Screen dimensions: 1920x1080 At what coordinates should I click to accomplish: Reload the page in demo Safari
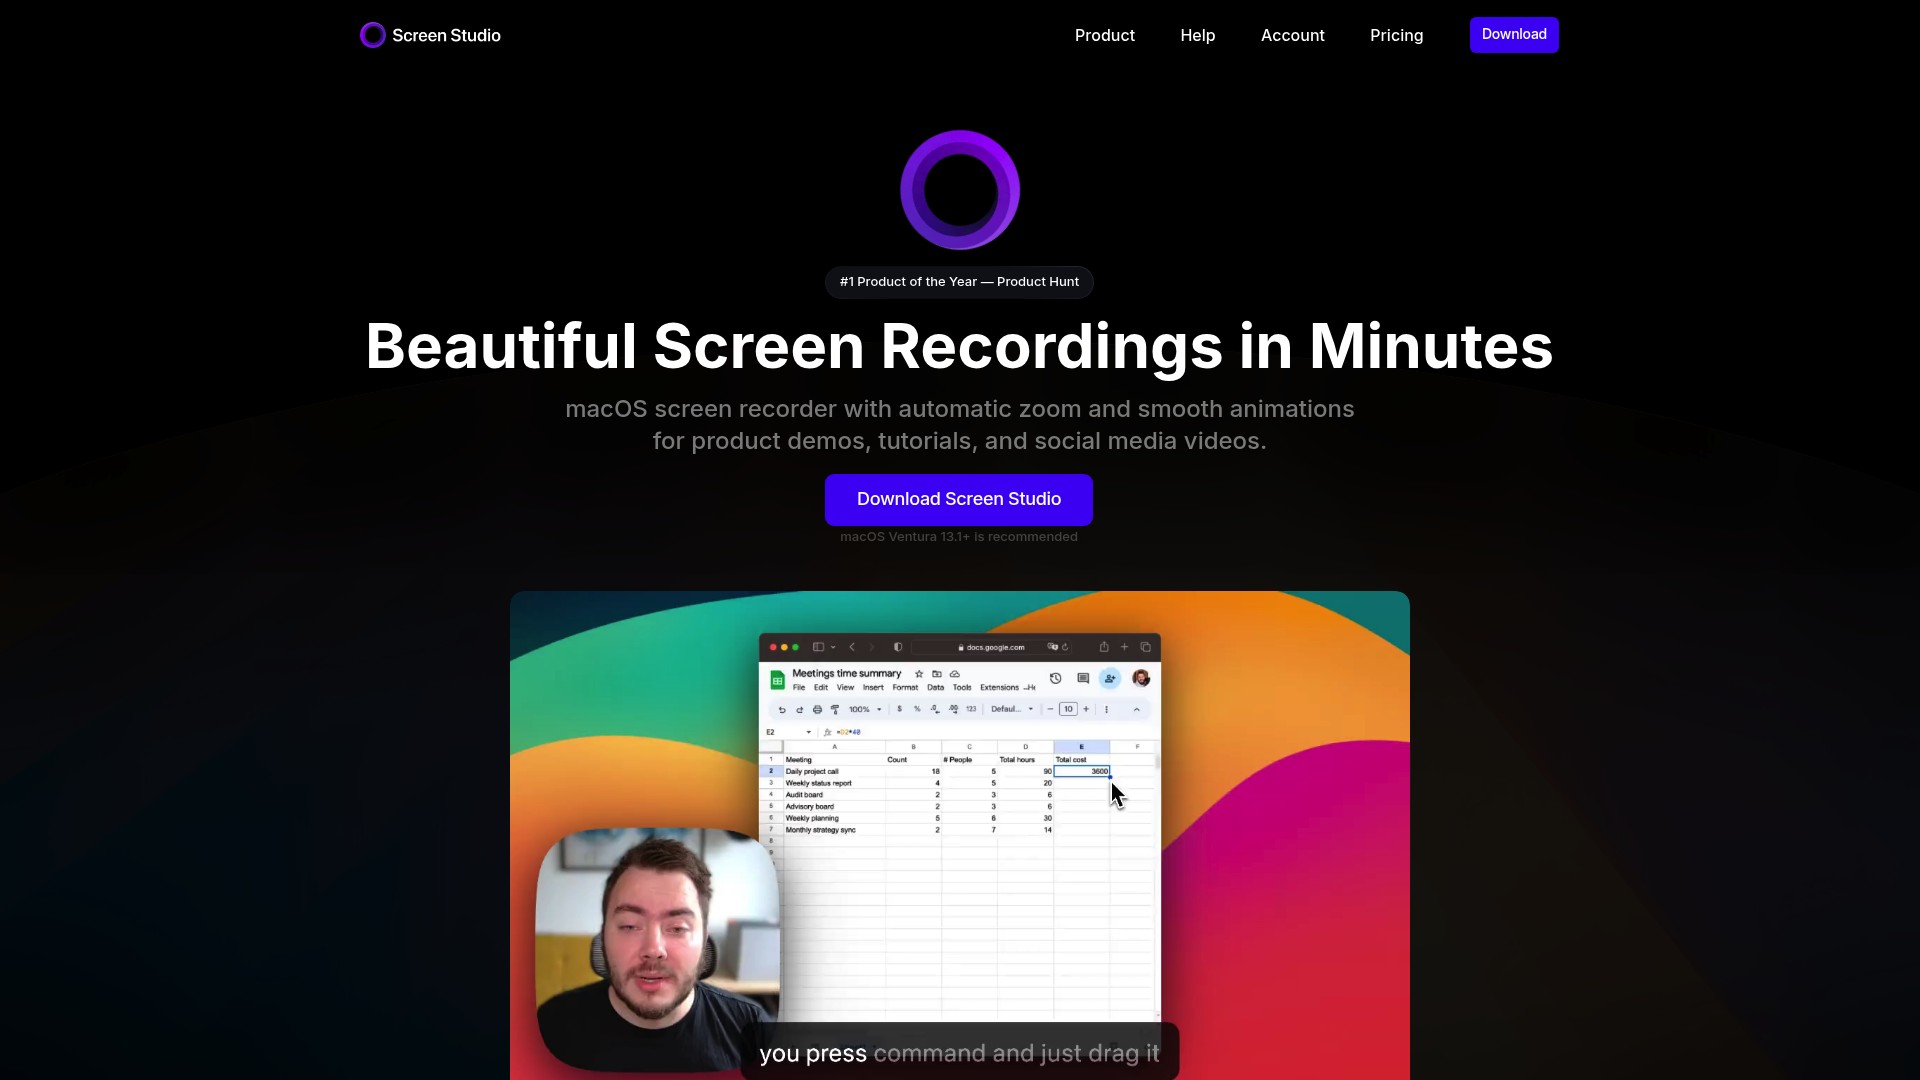coord(1065,647)
